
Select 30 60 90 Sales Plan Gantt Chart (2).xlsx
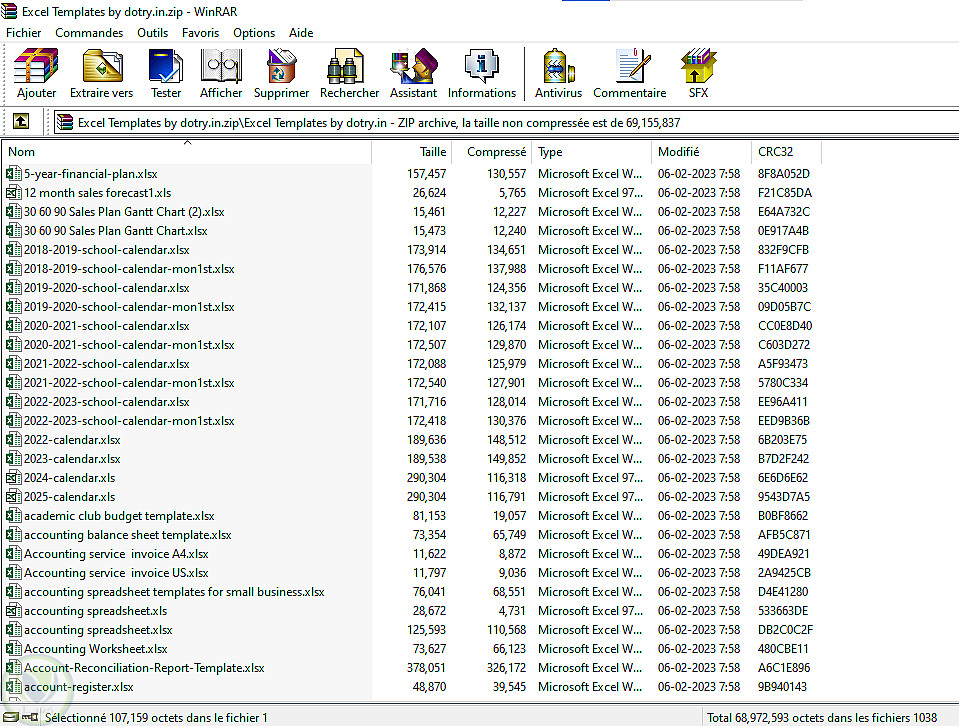(124, 212)
